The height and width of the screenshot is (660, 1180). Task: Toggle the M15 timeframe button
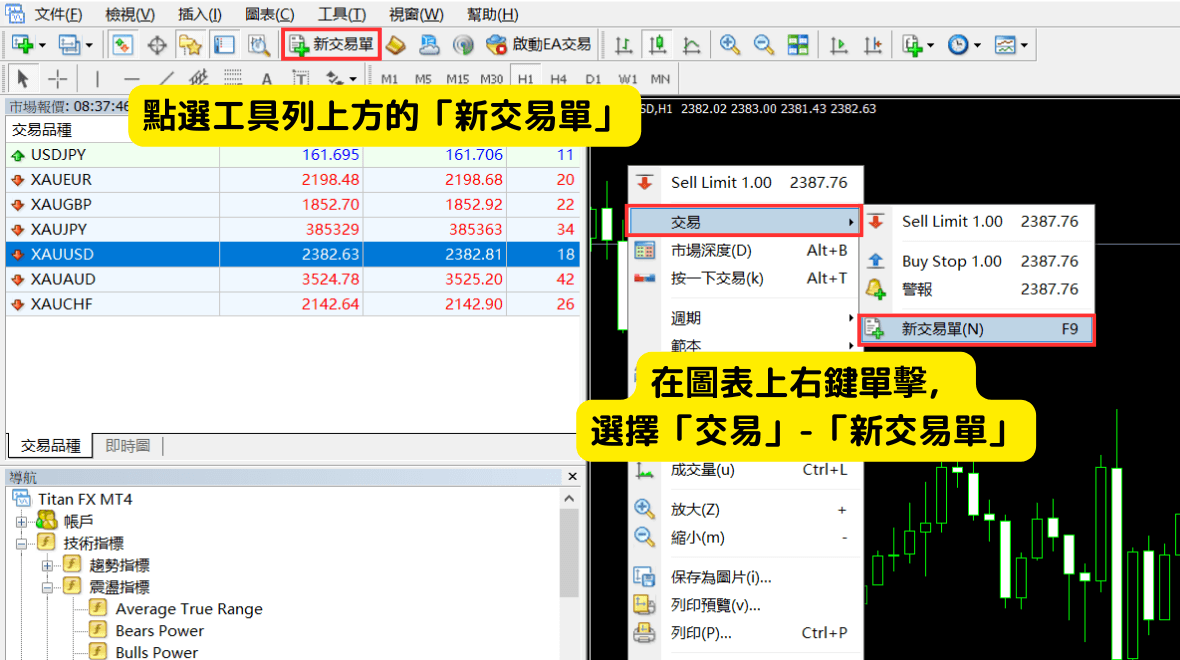(x=457, y=79)
